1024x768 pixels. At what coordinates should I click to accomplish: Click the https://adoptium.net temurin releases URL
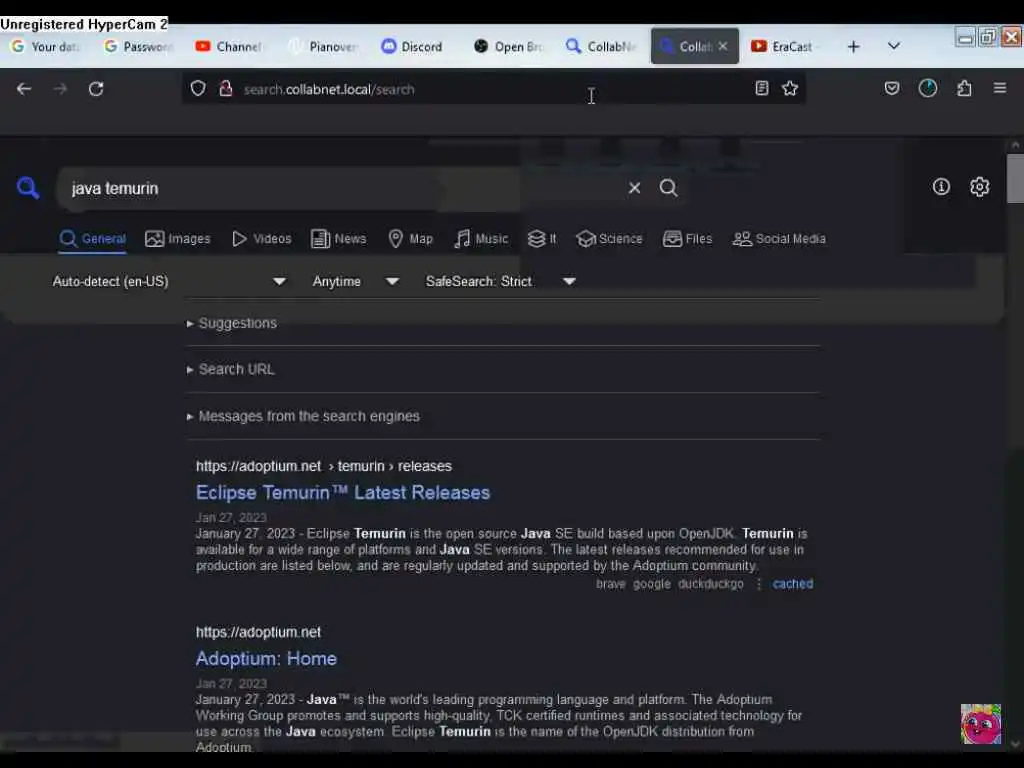pos(324,466)
